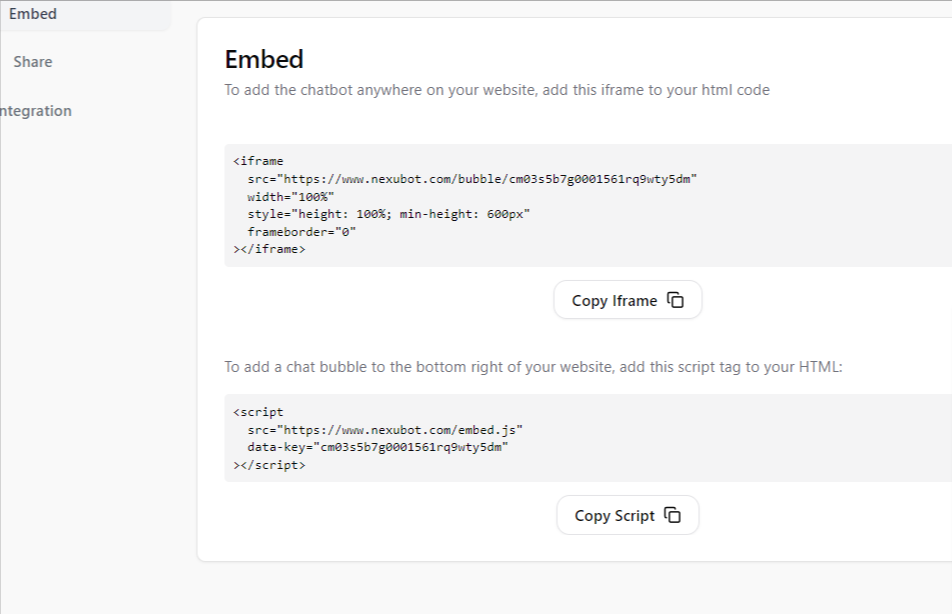Click the frameborder="0" code line
Screen dimensions: 952x614
302,231
